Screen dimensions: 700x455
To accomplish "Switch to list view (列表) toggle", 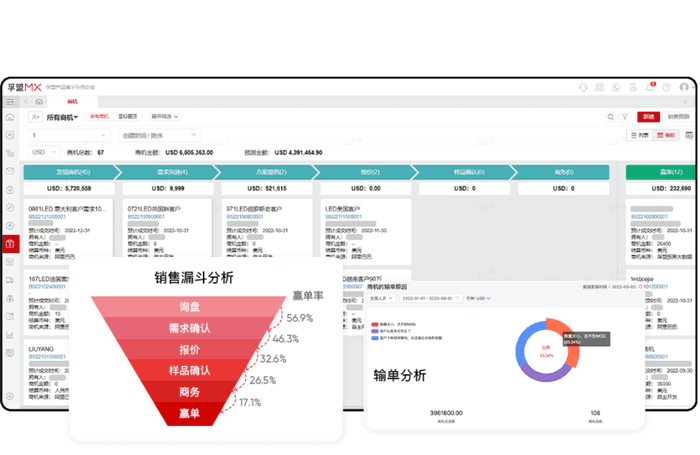I will [x=640, y=135].
